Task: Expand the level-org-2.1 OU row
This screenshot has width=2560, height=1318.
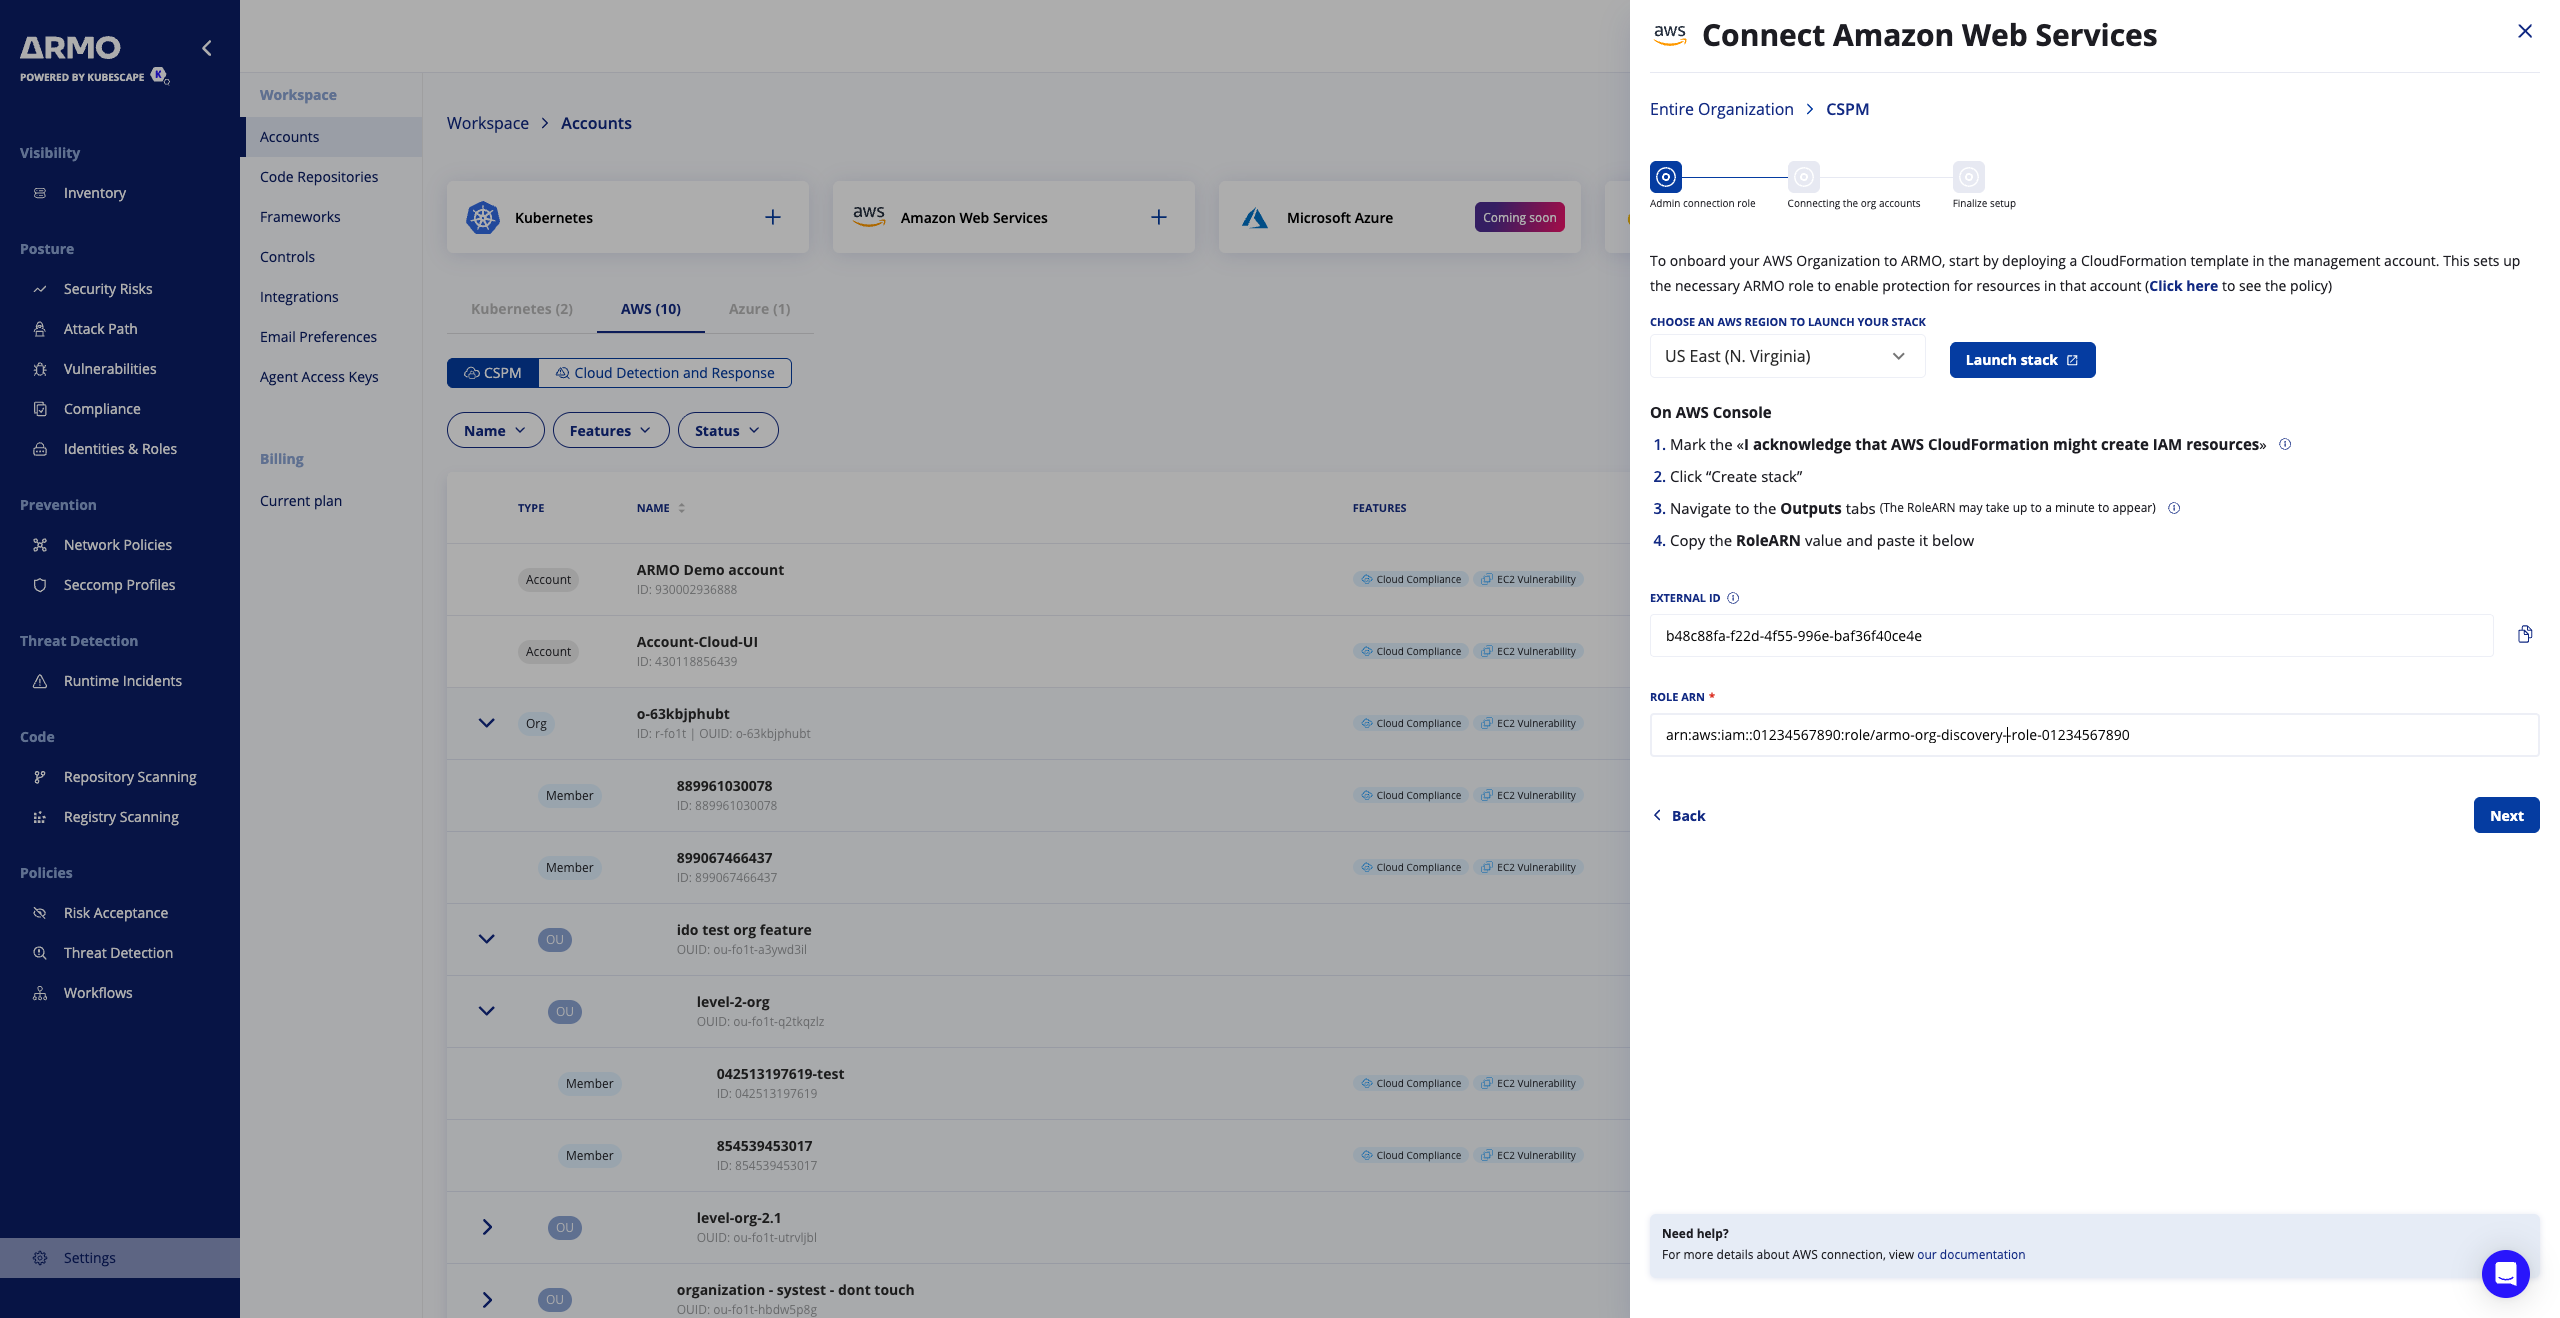Action: [487, 1227]
